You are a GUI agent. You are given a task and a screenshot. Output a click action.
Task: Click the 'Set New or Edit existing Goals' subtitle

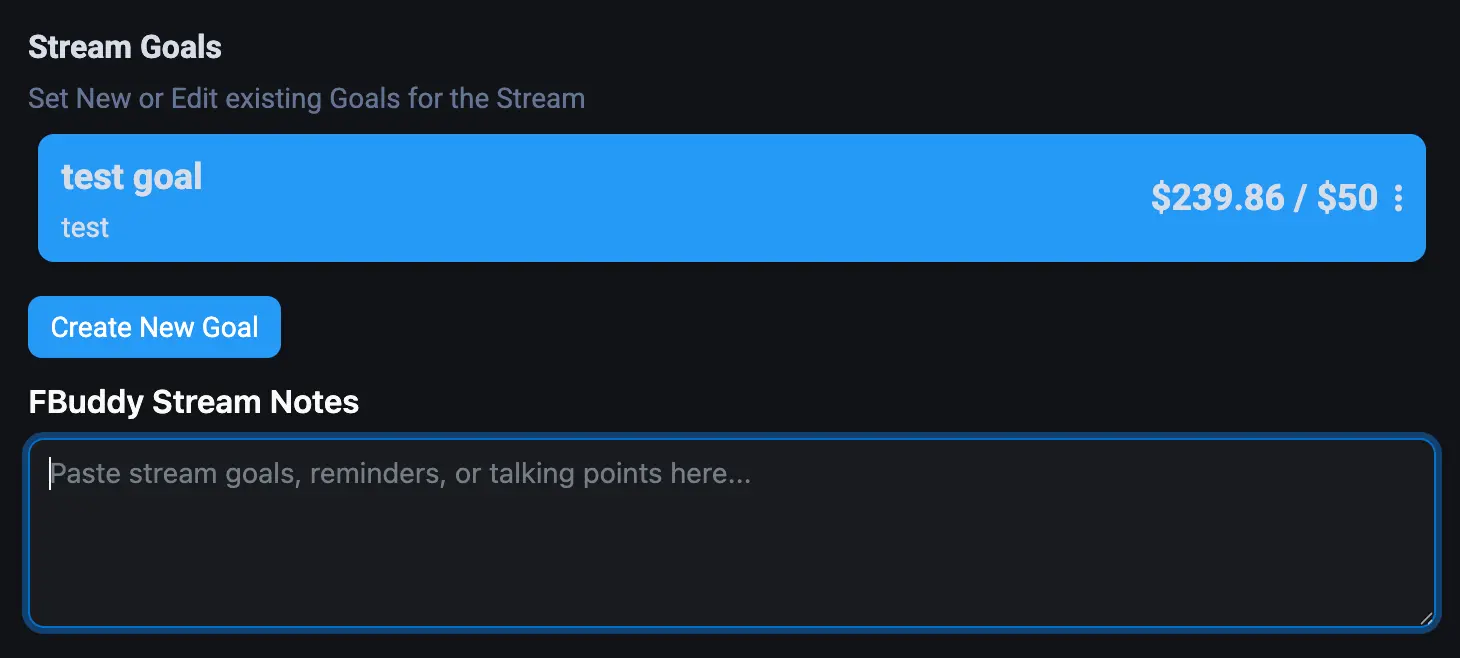click(x=306, y=98)
